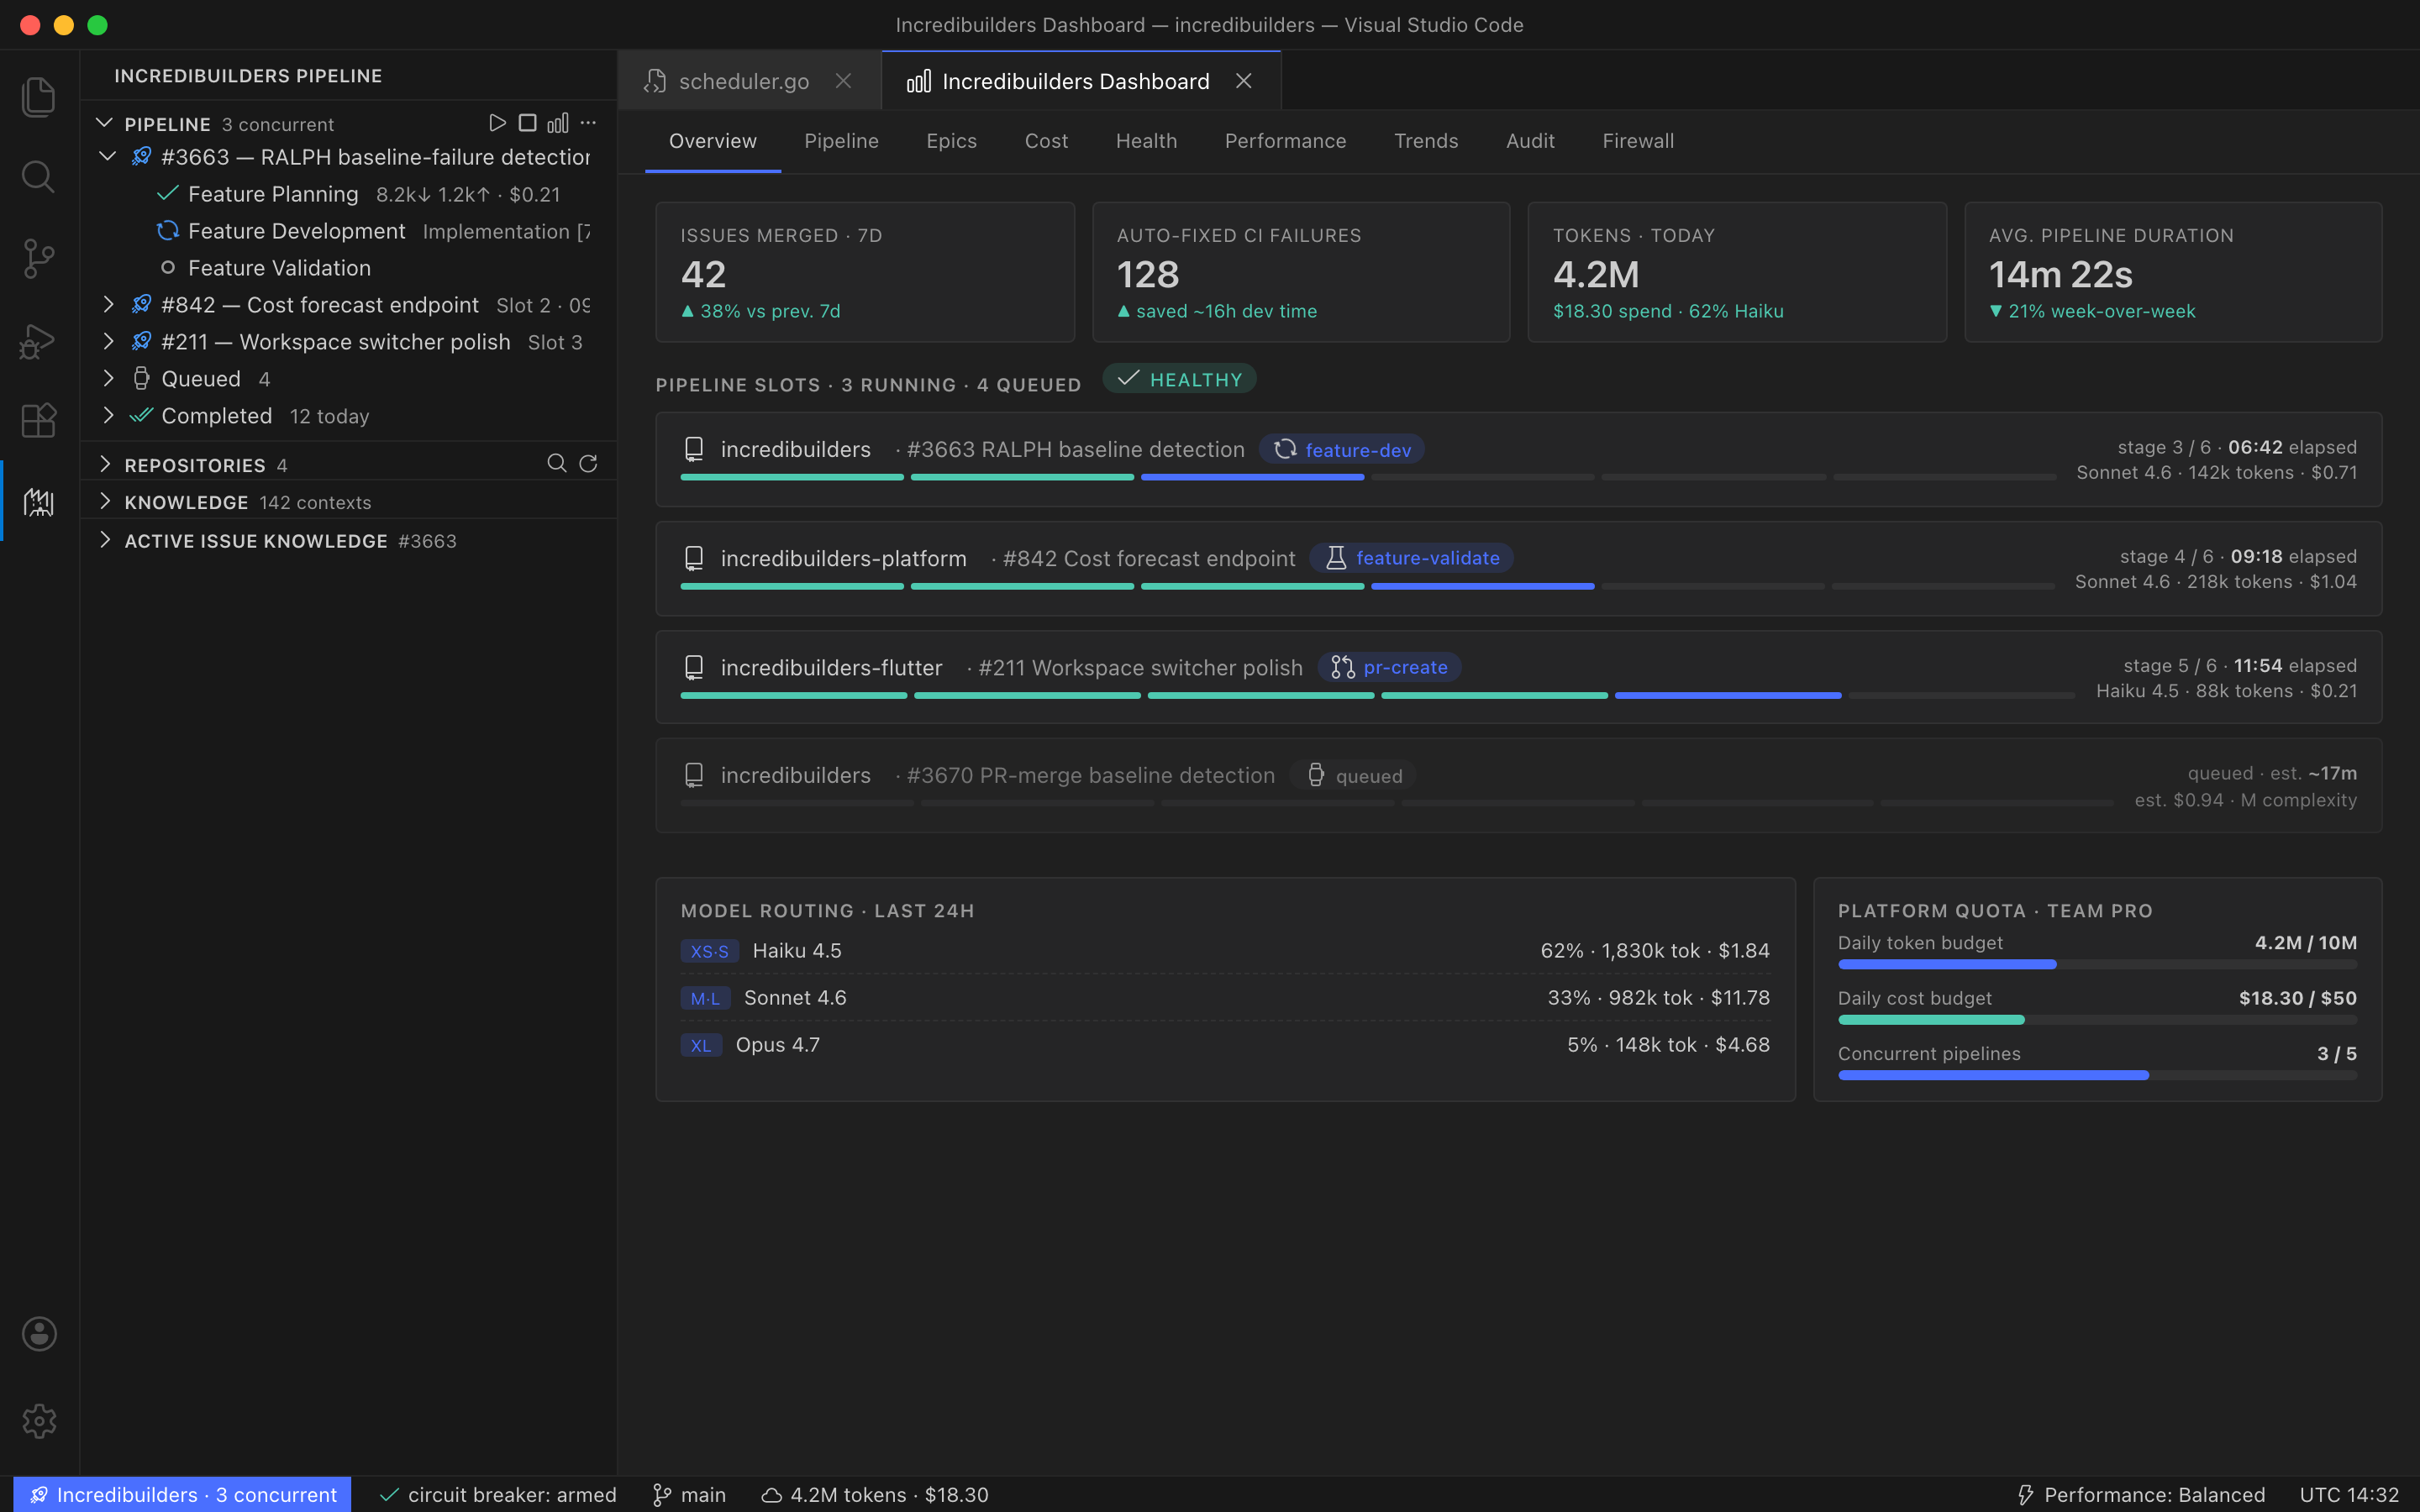Open the Manage gear icon
The height and width of the screenshot is (1512, 2420).
39,1420
